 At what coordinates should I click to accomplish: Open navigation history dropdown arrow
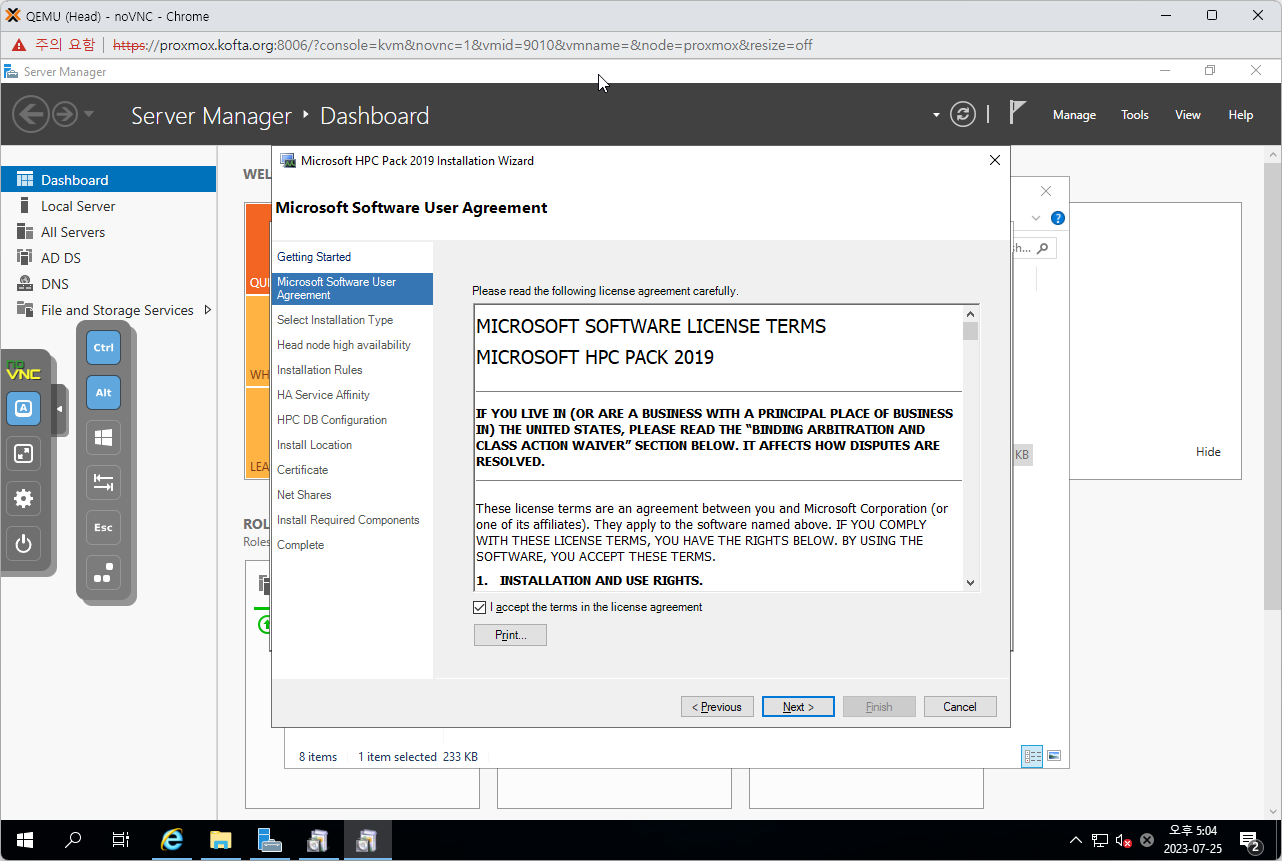[89, 114]
